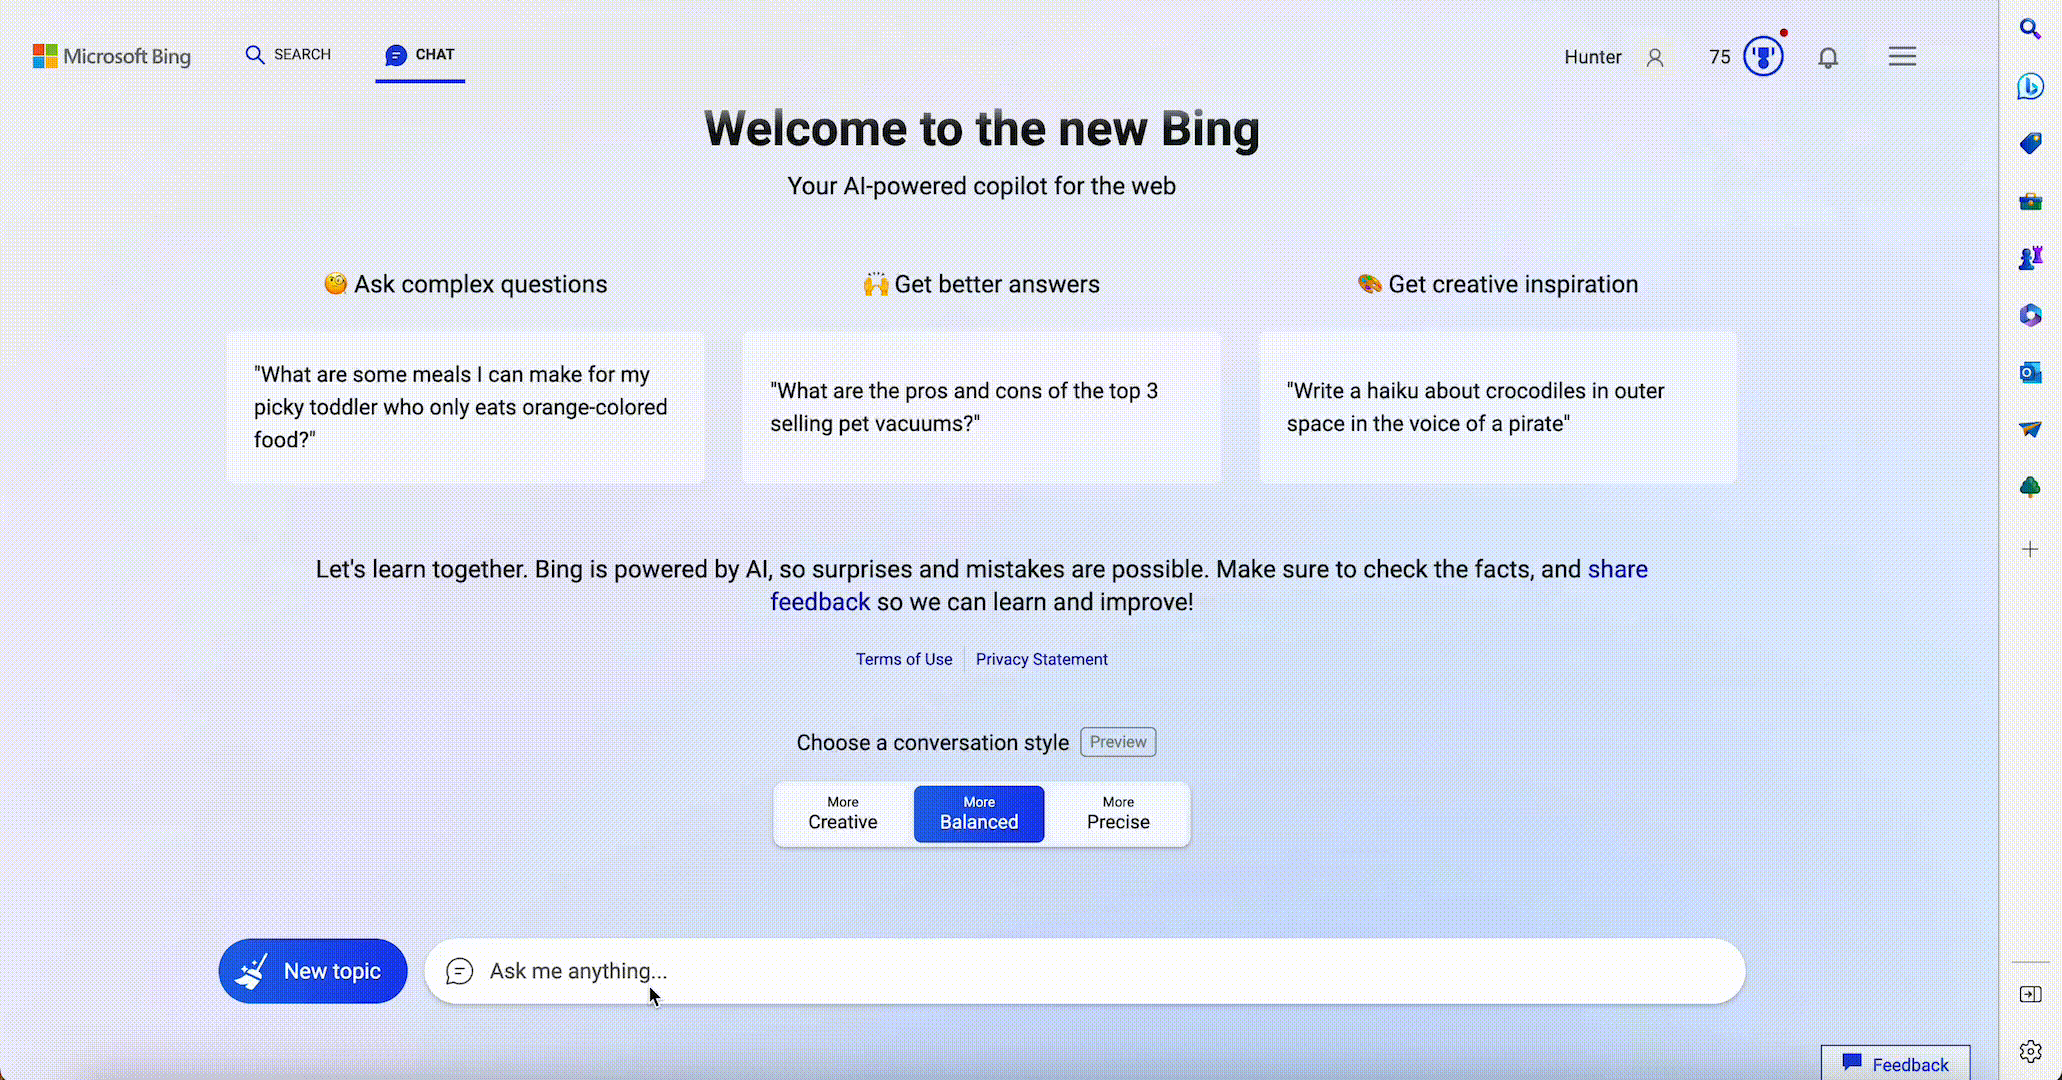Click the Ask complex questions heading
Image resolution: width=2062 pixels, height=1080 pixels.
click(466, 284)
